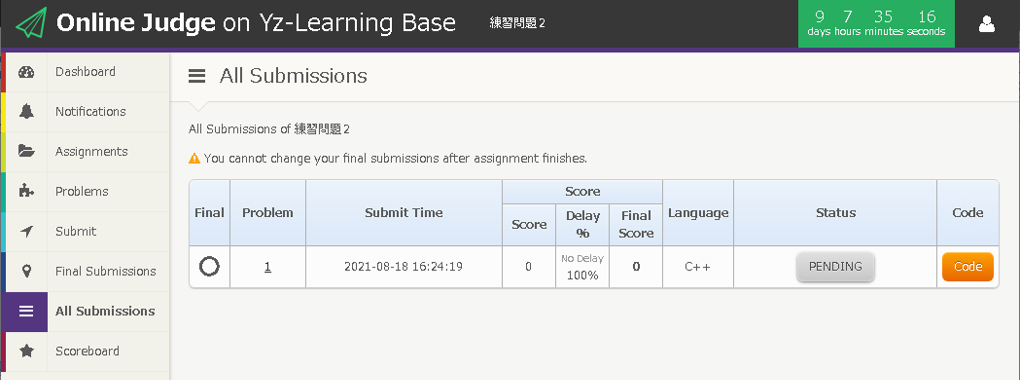1020x380 pixels.
Task: Click the PENDING status button
Action: [835, 267]
